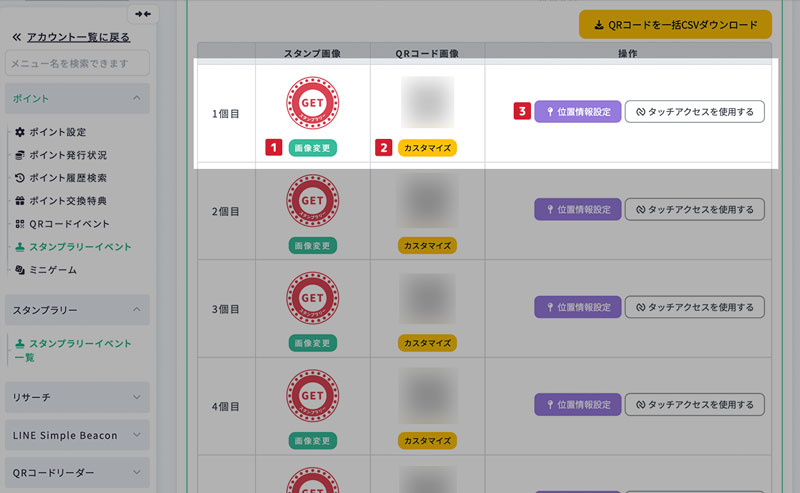Click the menu name search field
The height and width of the screenshot is (493, 800).
[77, 64]
